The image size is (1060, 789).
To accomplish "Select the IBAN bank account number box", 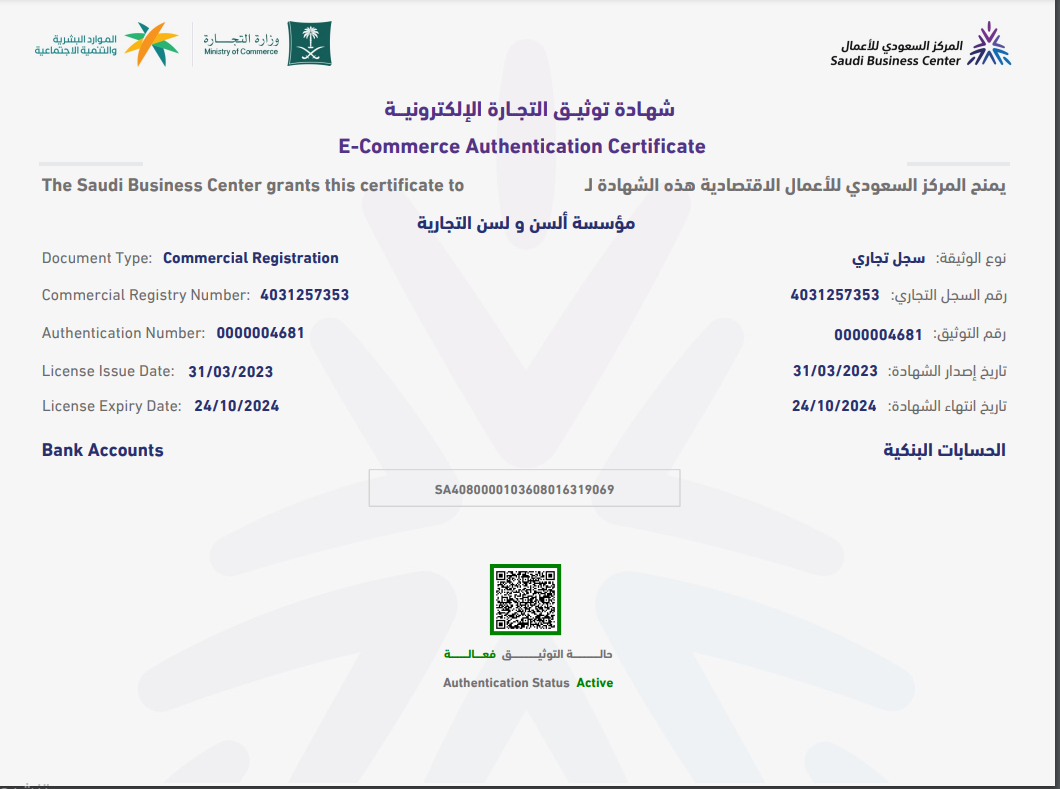I will click(524, 489).
